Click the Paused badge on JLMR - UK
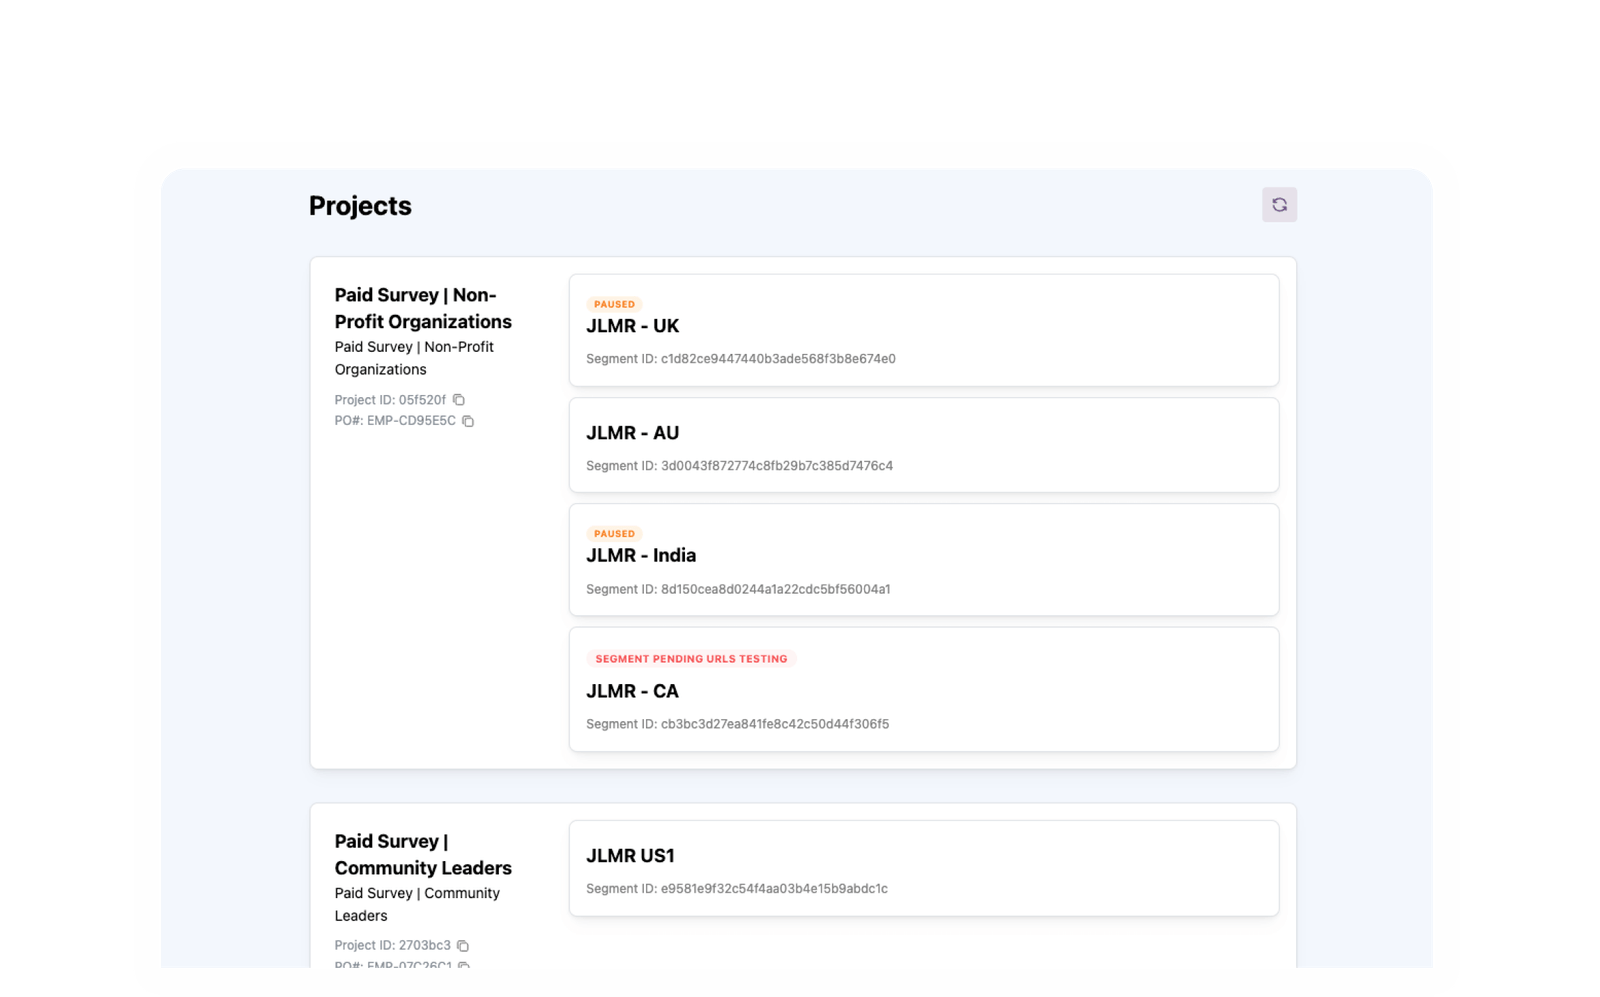Image resolution: width=1600 pixels, height=997 pixels. pyautogui.click(x=614, y=304)
